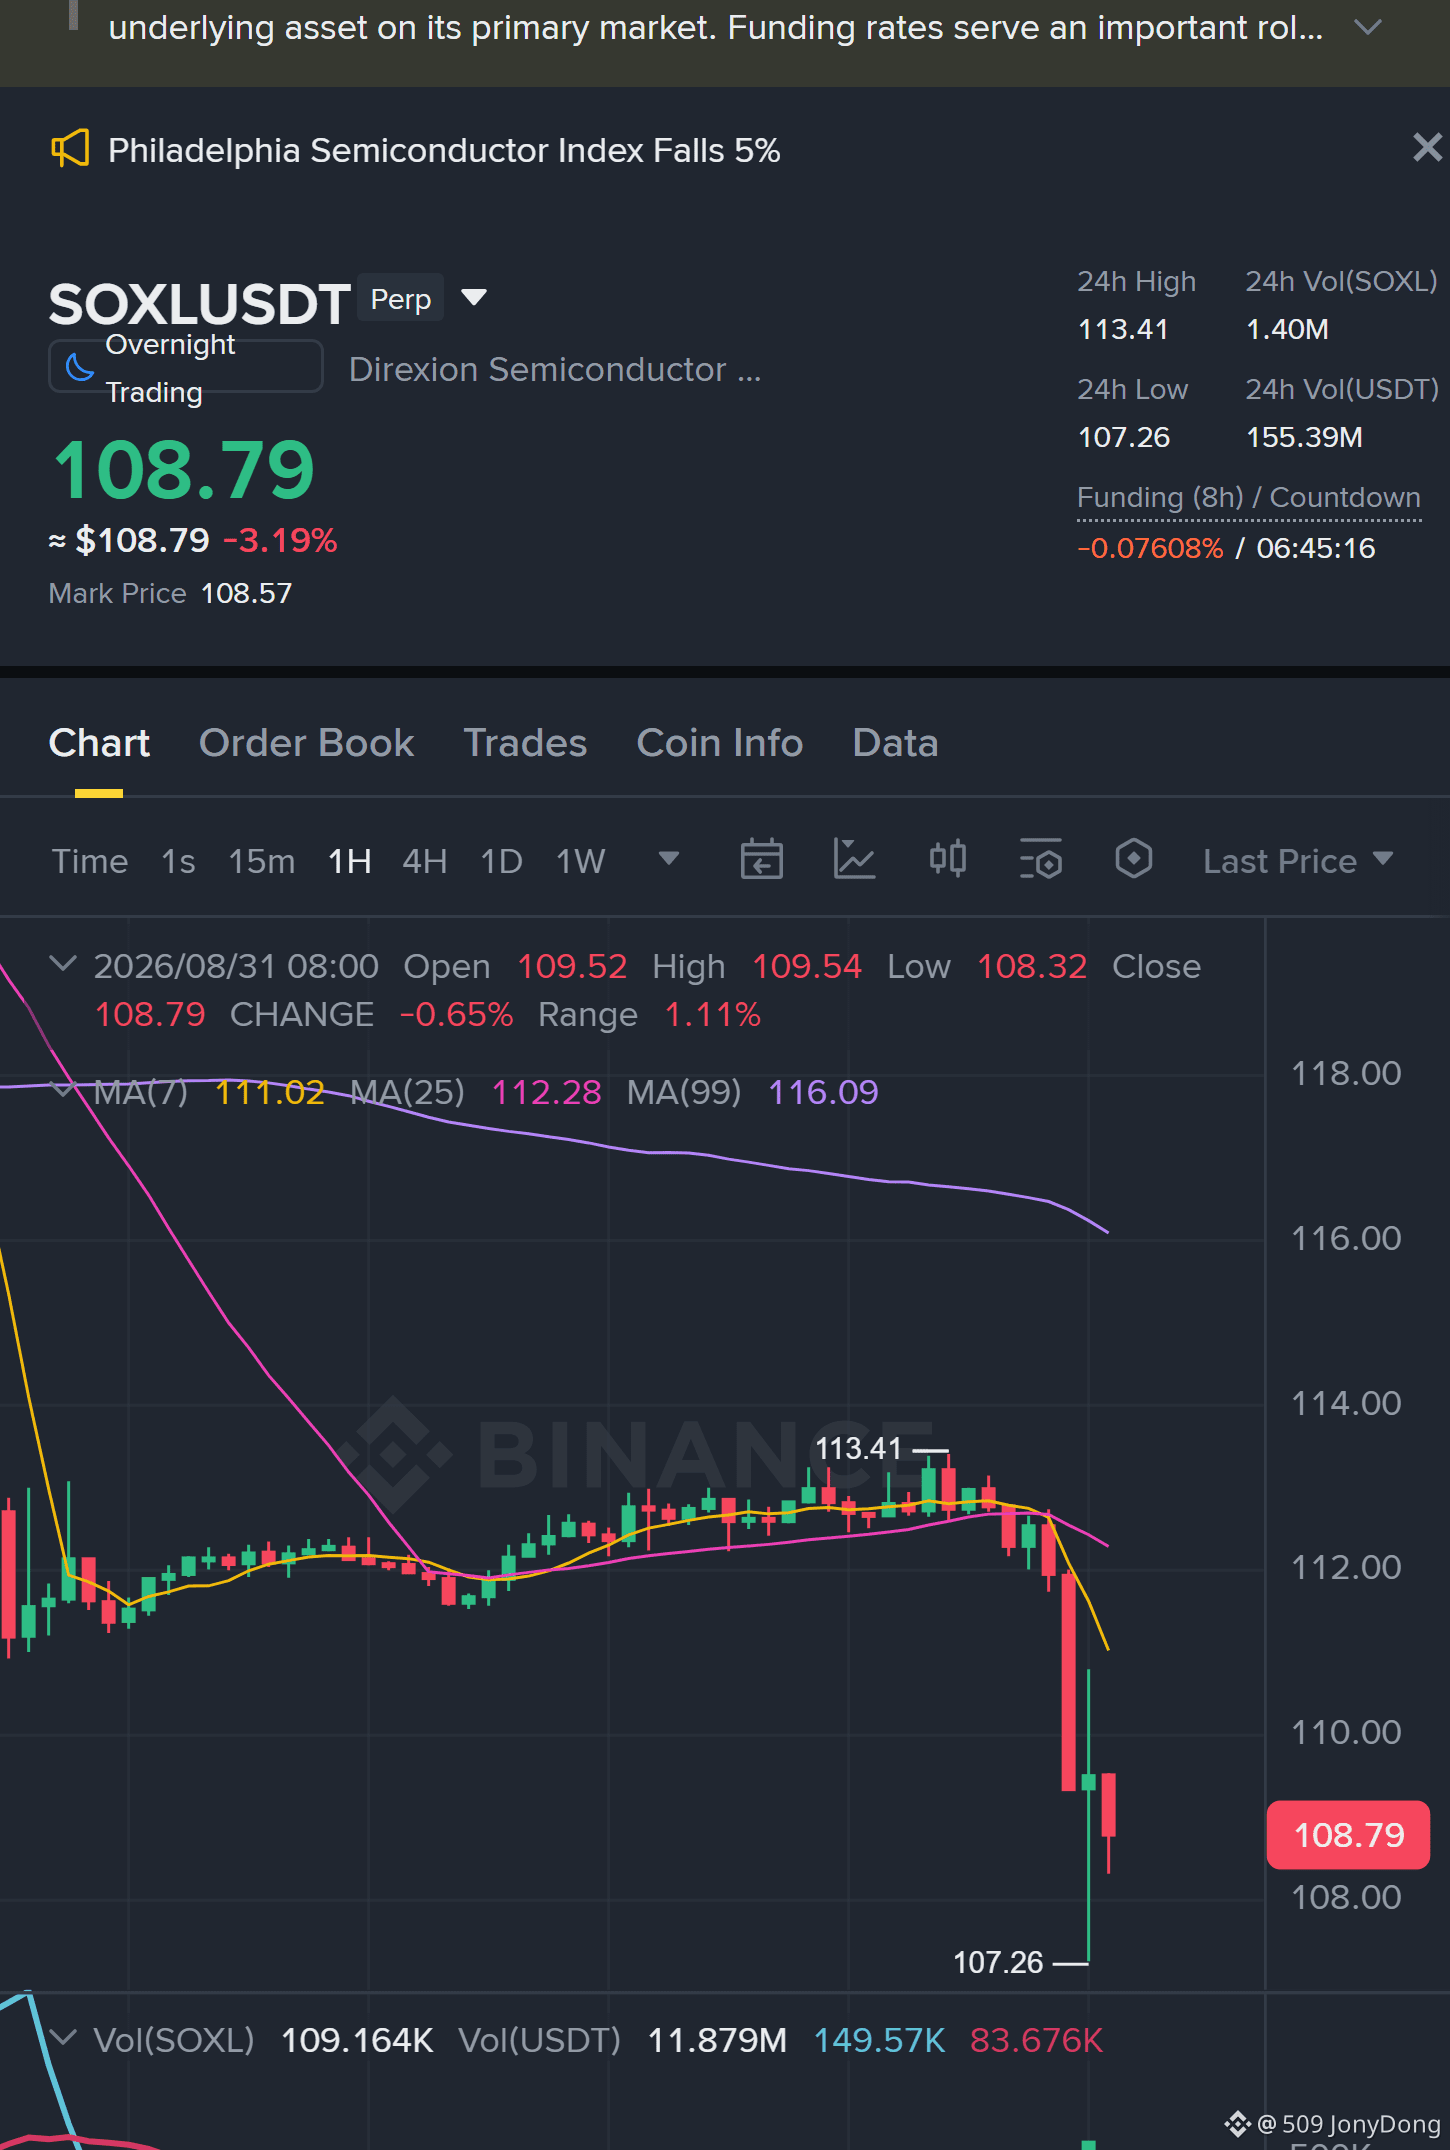This screenshot has height=2150, width=1450.
Task: Click the calendar go-to-date icon
Action: pyautogui.click(x=761, y=859)
